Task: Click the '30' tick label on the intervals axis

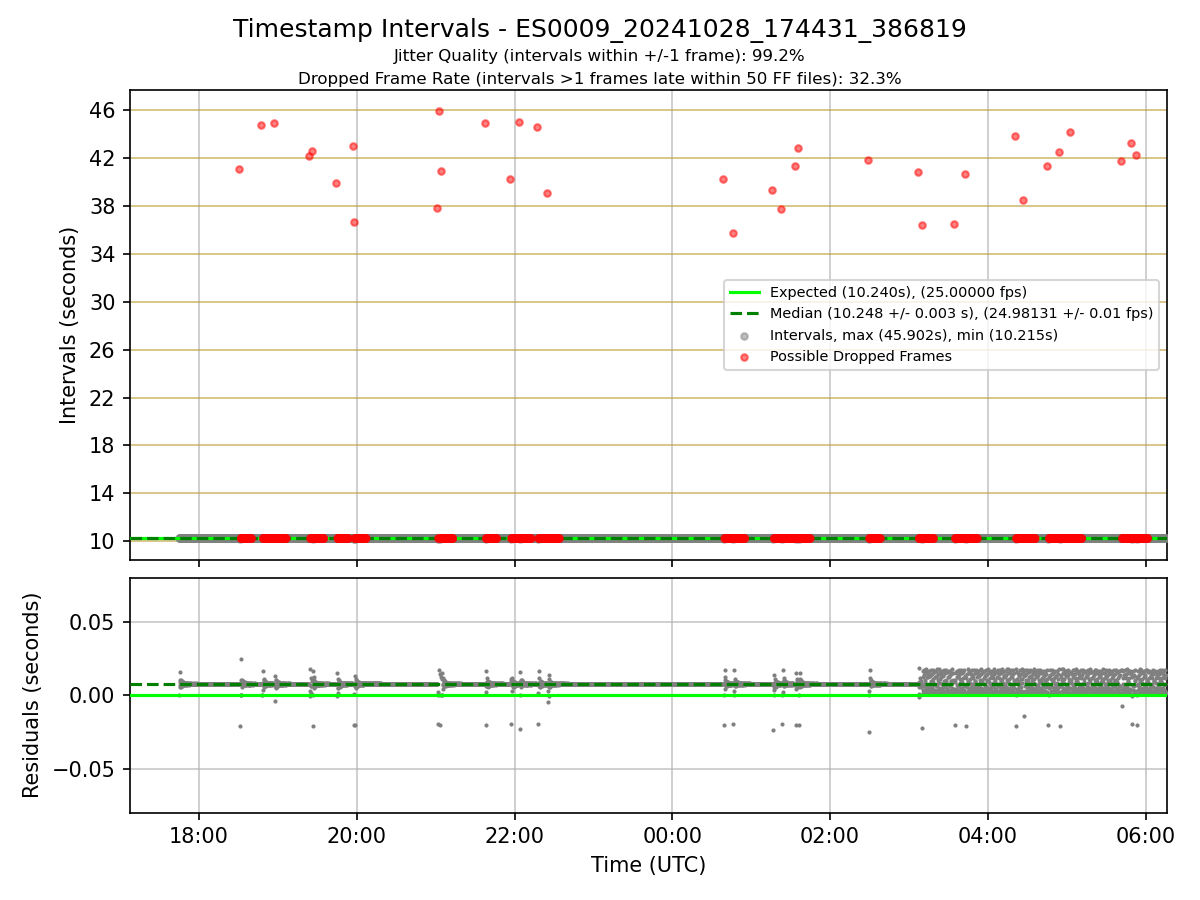Action: coord(105,302)
